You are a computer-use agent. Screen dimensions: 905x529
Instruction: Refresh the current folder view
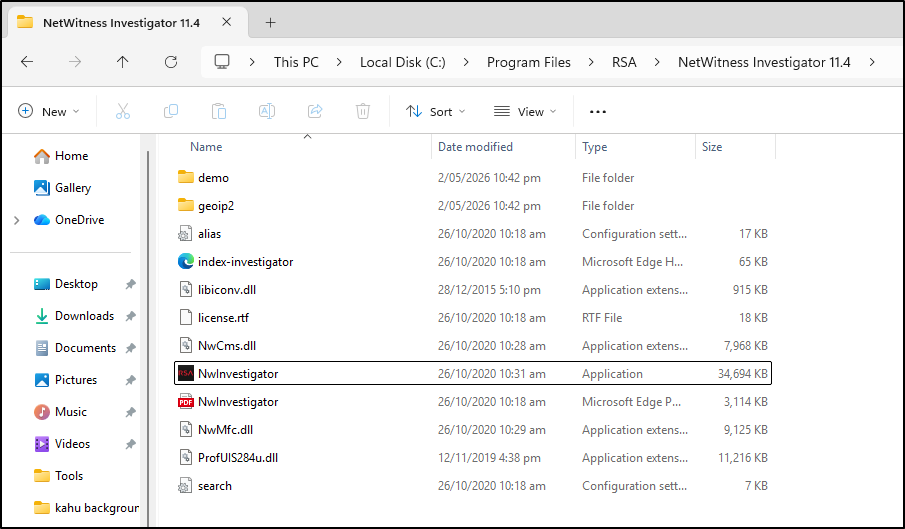(171, 62)
